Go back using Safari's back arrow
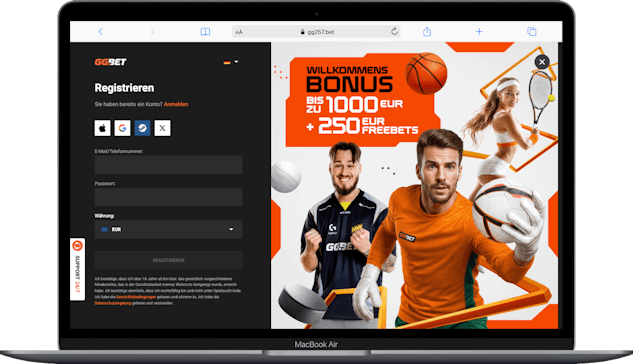 pos(100,31)
